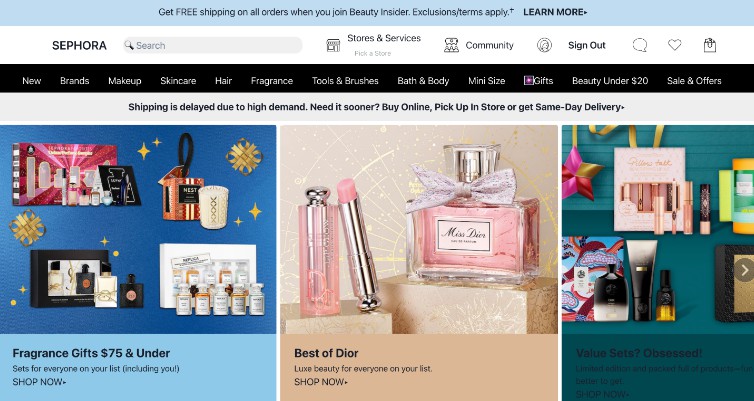754x401 pixels.
Task: Click SHOP NOW under Best of Dior
Action: pyautogui.click(x=321, y=382)
